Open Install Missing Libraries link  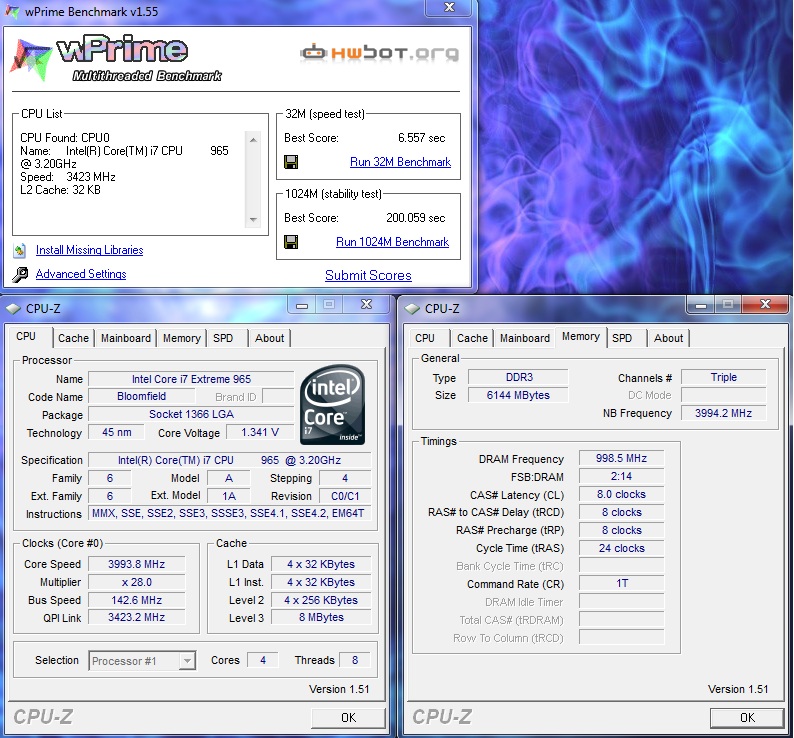click(90, 250)
